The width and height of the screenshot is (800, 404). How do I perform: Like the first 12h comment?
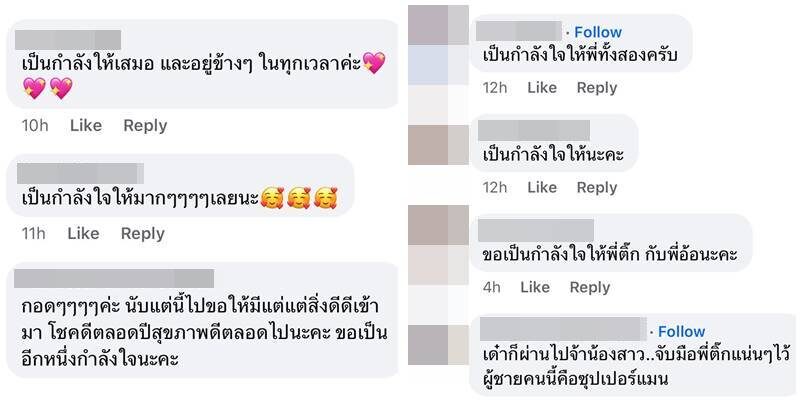click(542, 88)
